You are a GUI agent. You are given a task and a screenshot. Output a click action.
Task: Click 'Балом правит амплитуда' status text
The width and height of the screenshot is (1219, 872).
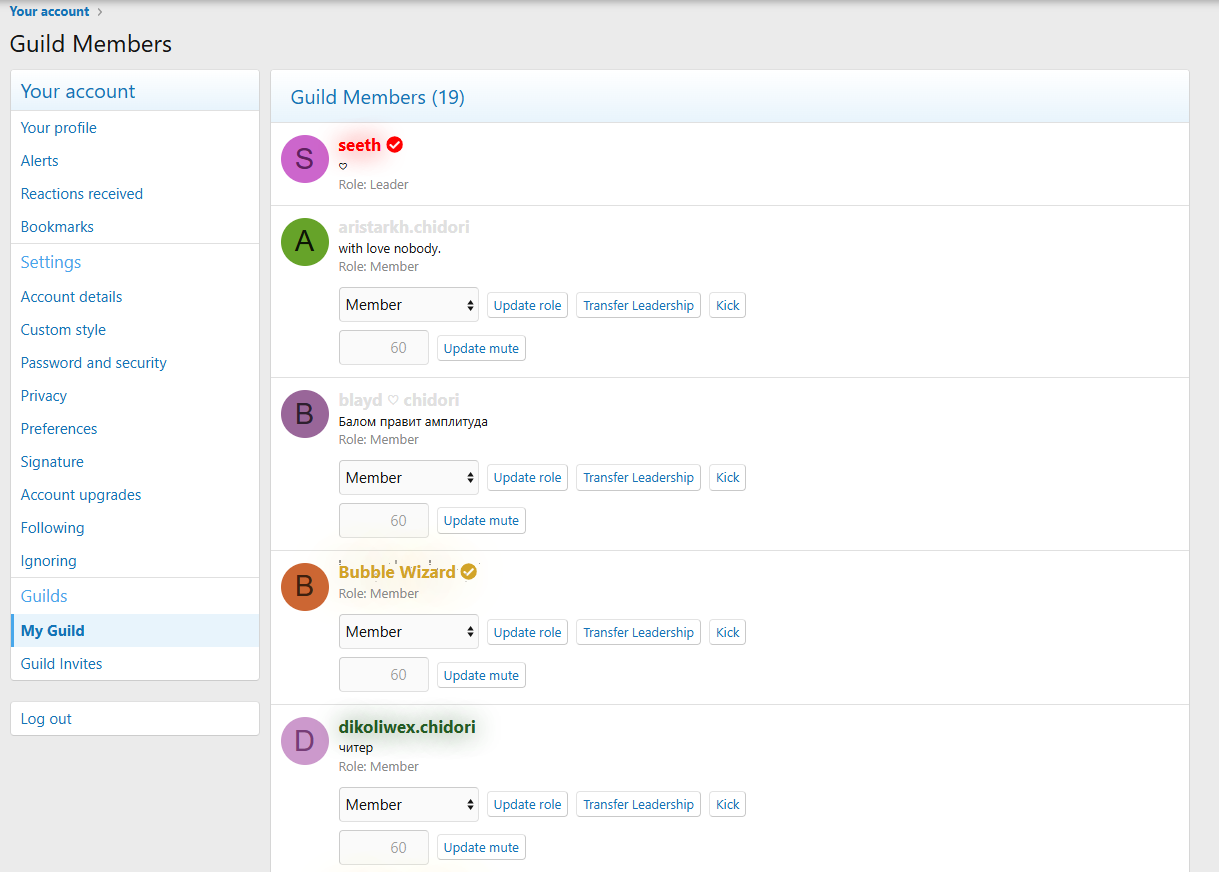pos(413,421)
